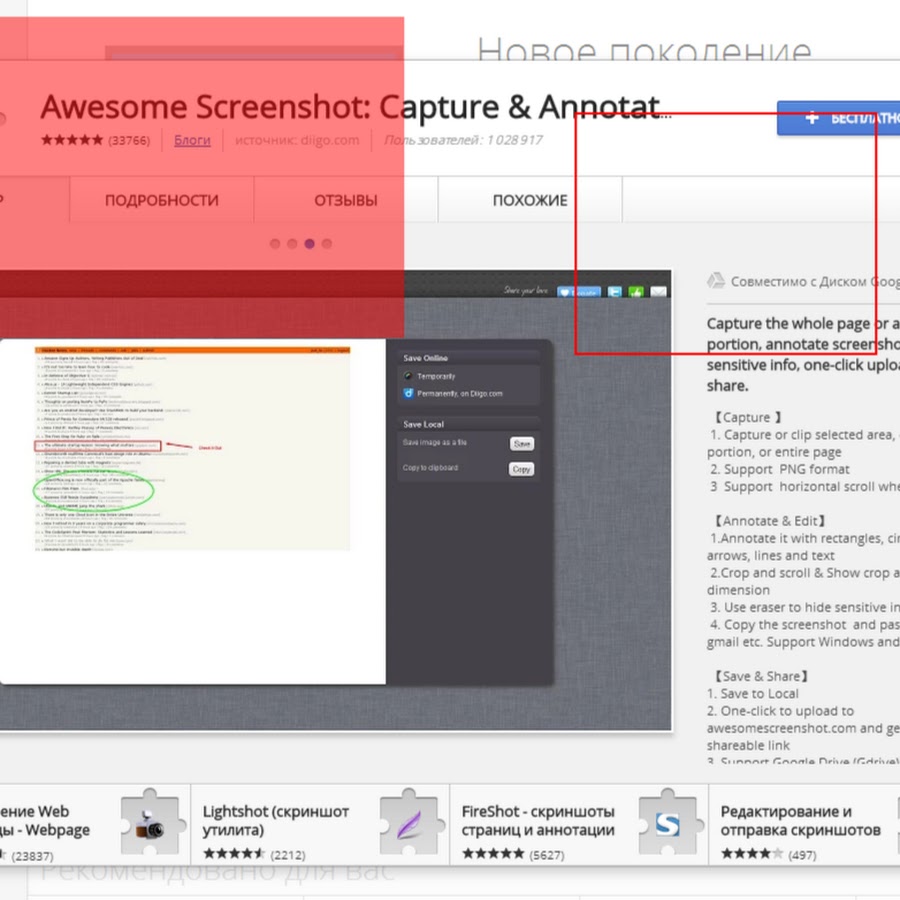
Task: Open FireShot related extension card
Action: pos(538,820)
